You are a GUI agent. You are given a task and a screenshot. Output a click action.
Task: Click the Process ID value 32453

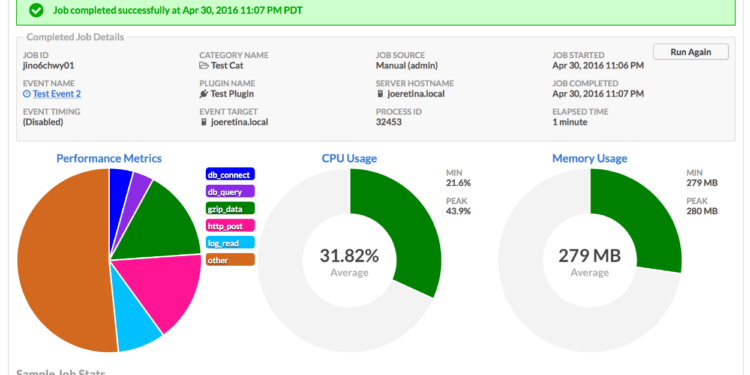pos(388,122)
